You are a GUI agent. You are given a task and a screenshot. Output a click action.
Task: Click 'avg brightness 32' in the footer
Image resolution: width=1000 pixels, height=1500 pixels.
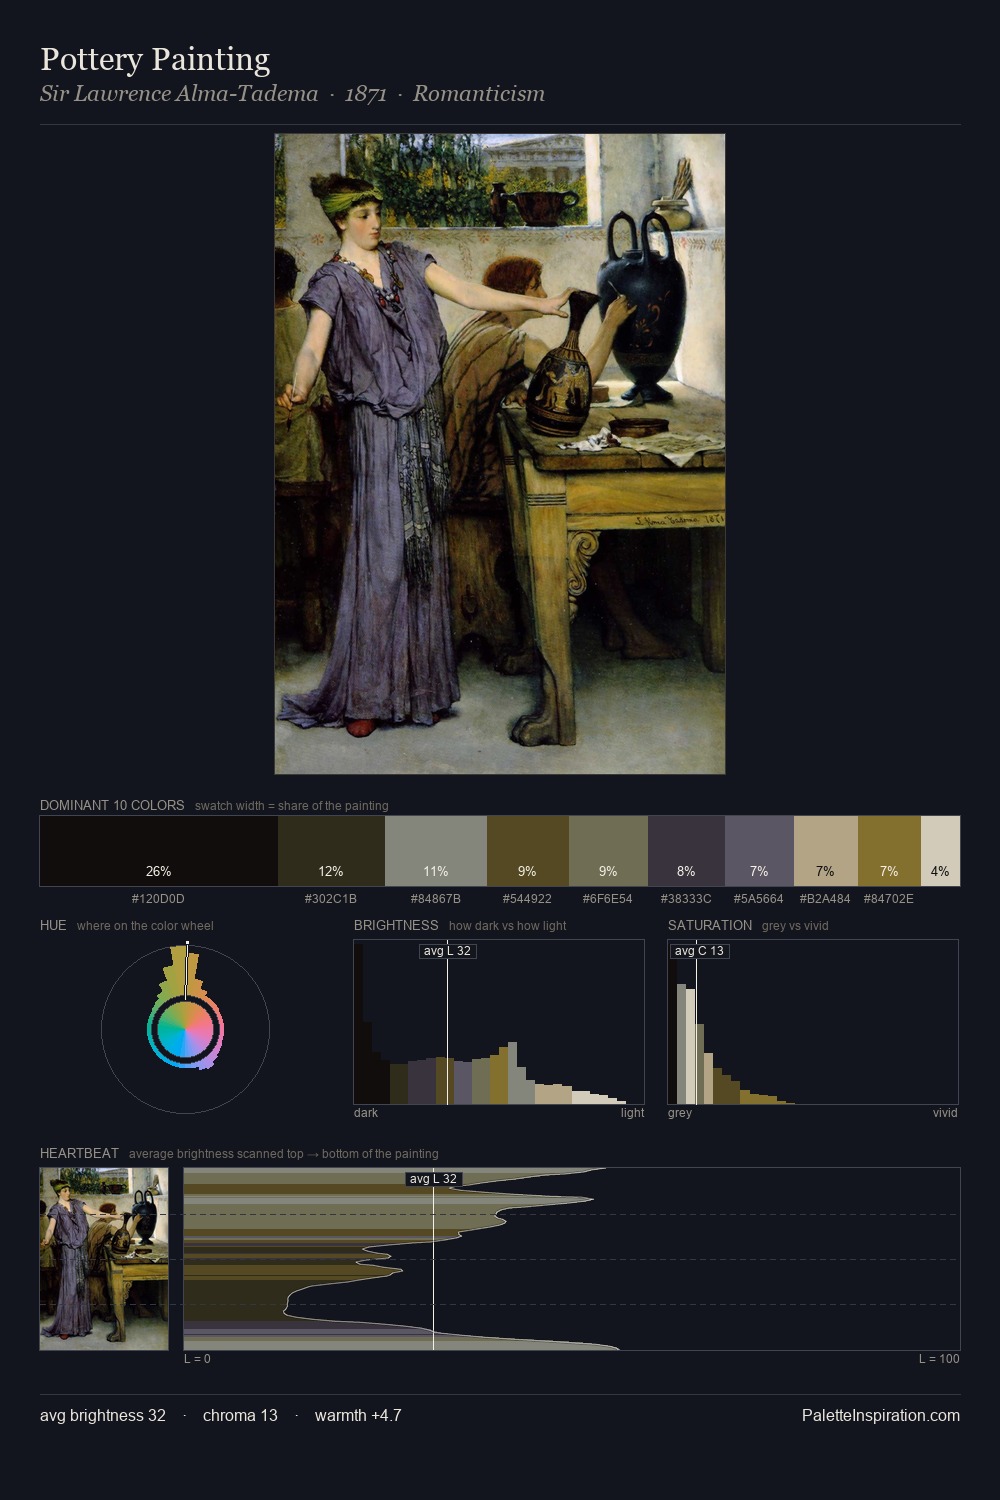103,1415
